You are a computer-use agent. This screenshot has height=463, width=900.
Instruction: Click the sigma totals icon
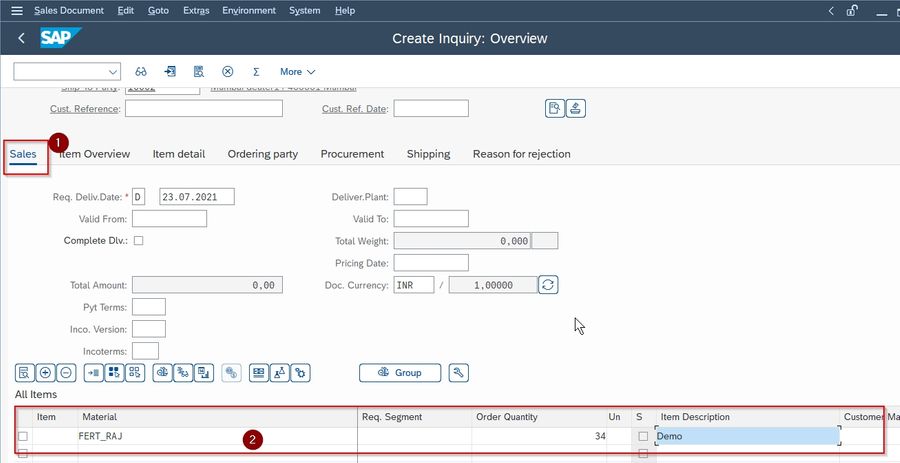tap(256, 72)
